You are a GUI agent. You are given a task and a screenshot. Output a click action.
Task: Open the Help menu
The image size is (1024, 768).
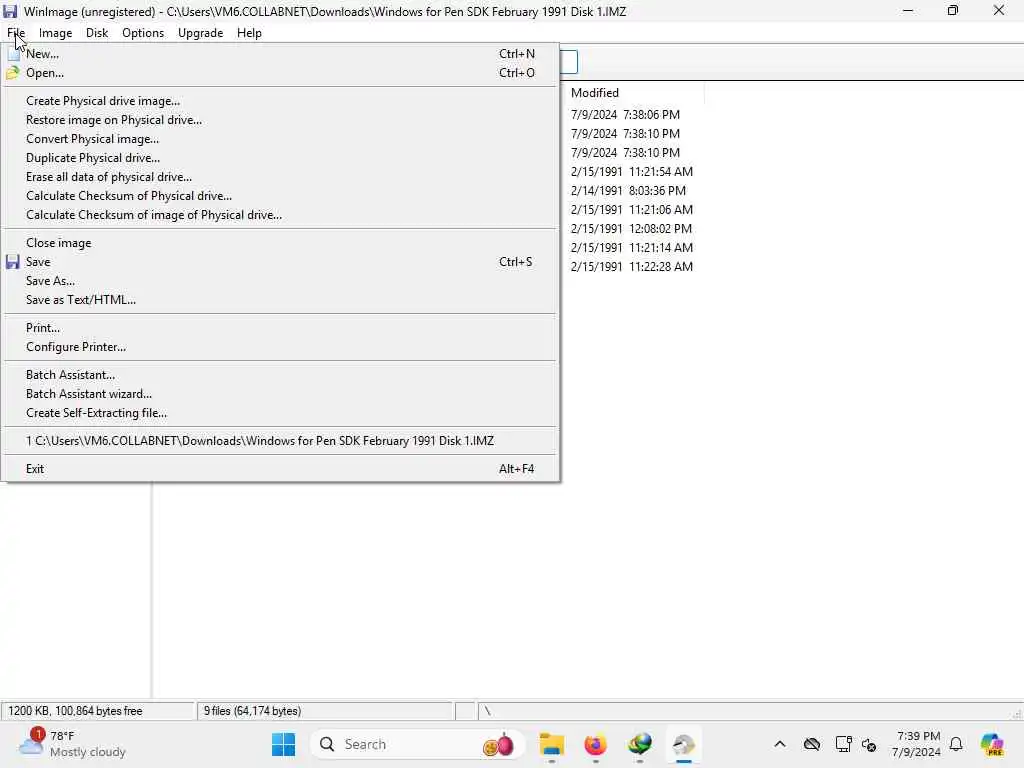pos(249,33)
